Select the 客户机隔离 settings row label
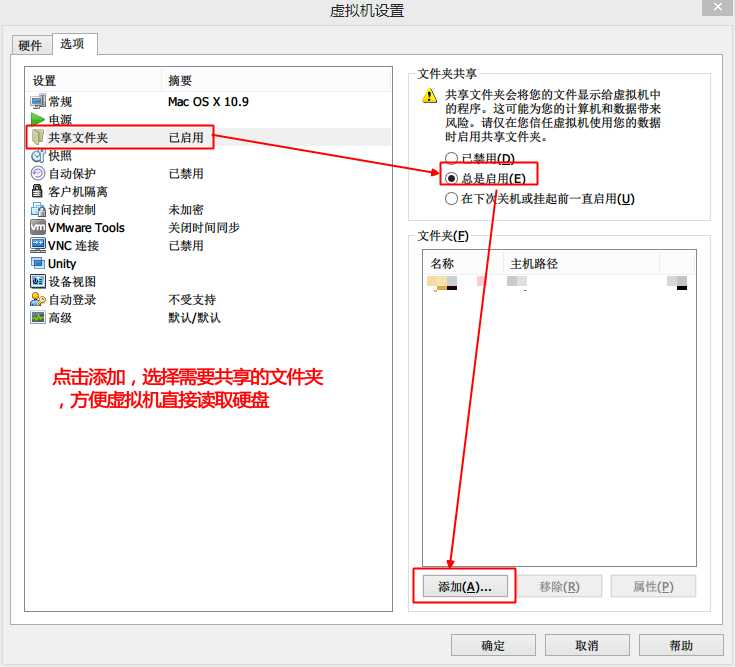The height and width of the screenshot is (667, 735). (x=78, y=192)
